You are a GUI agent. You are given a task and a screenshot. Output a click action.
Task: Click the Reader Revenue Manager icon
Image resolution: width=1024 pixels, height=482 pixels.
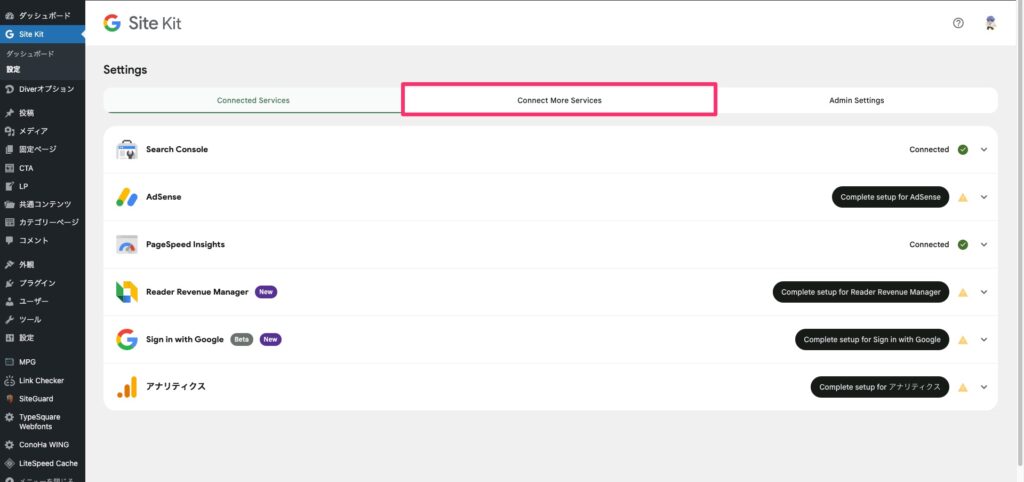pyautogui.click(x=126, y=292)
